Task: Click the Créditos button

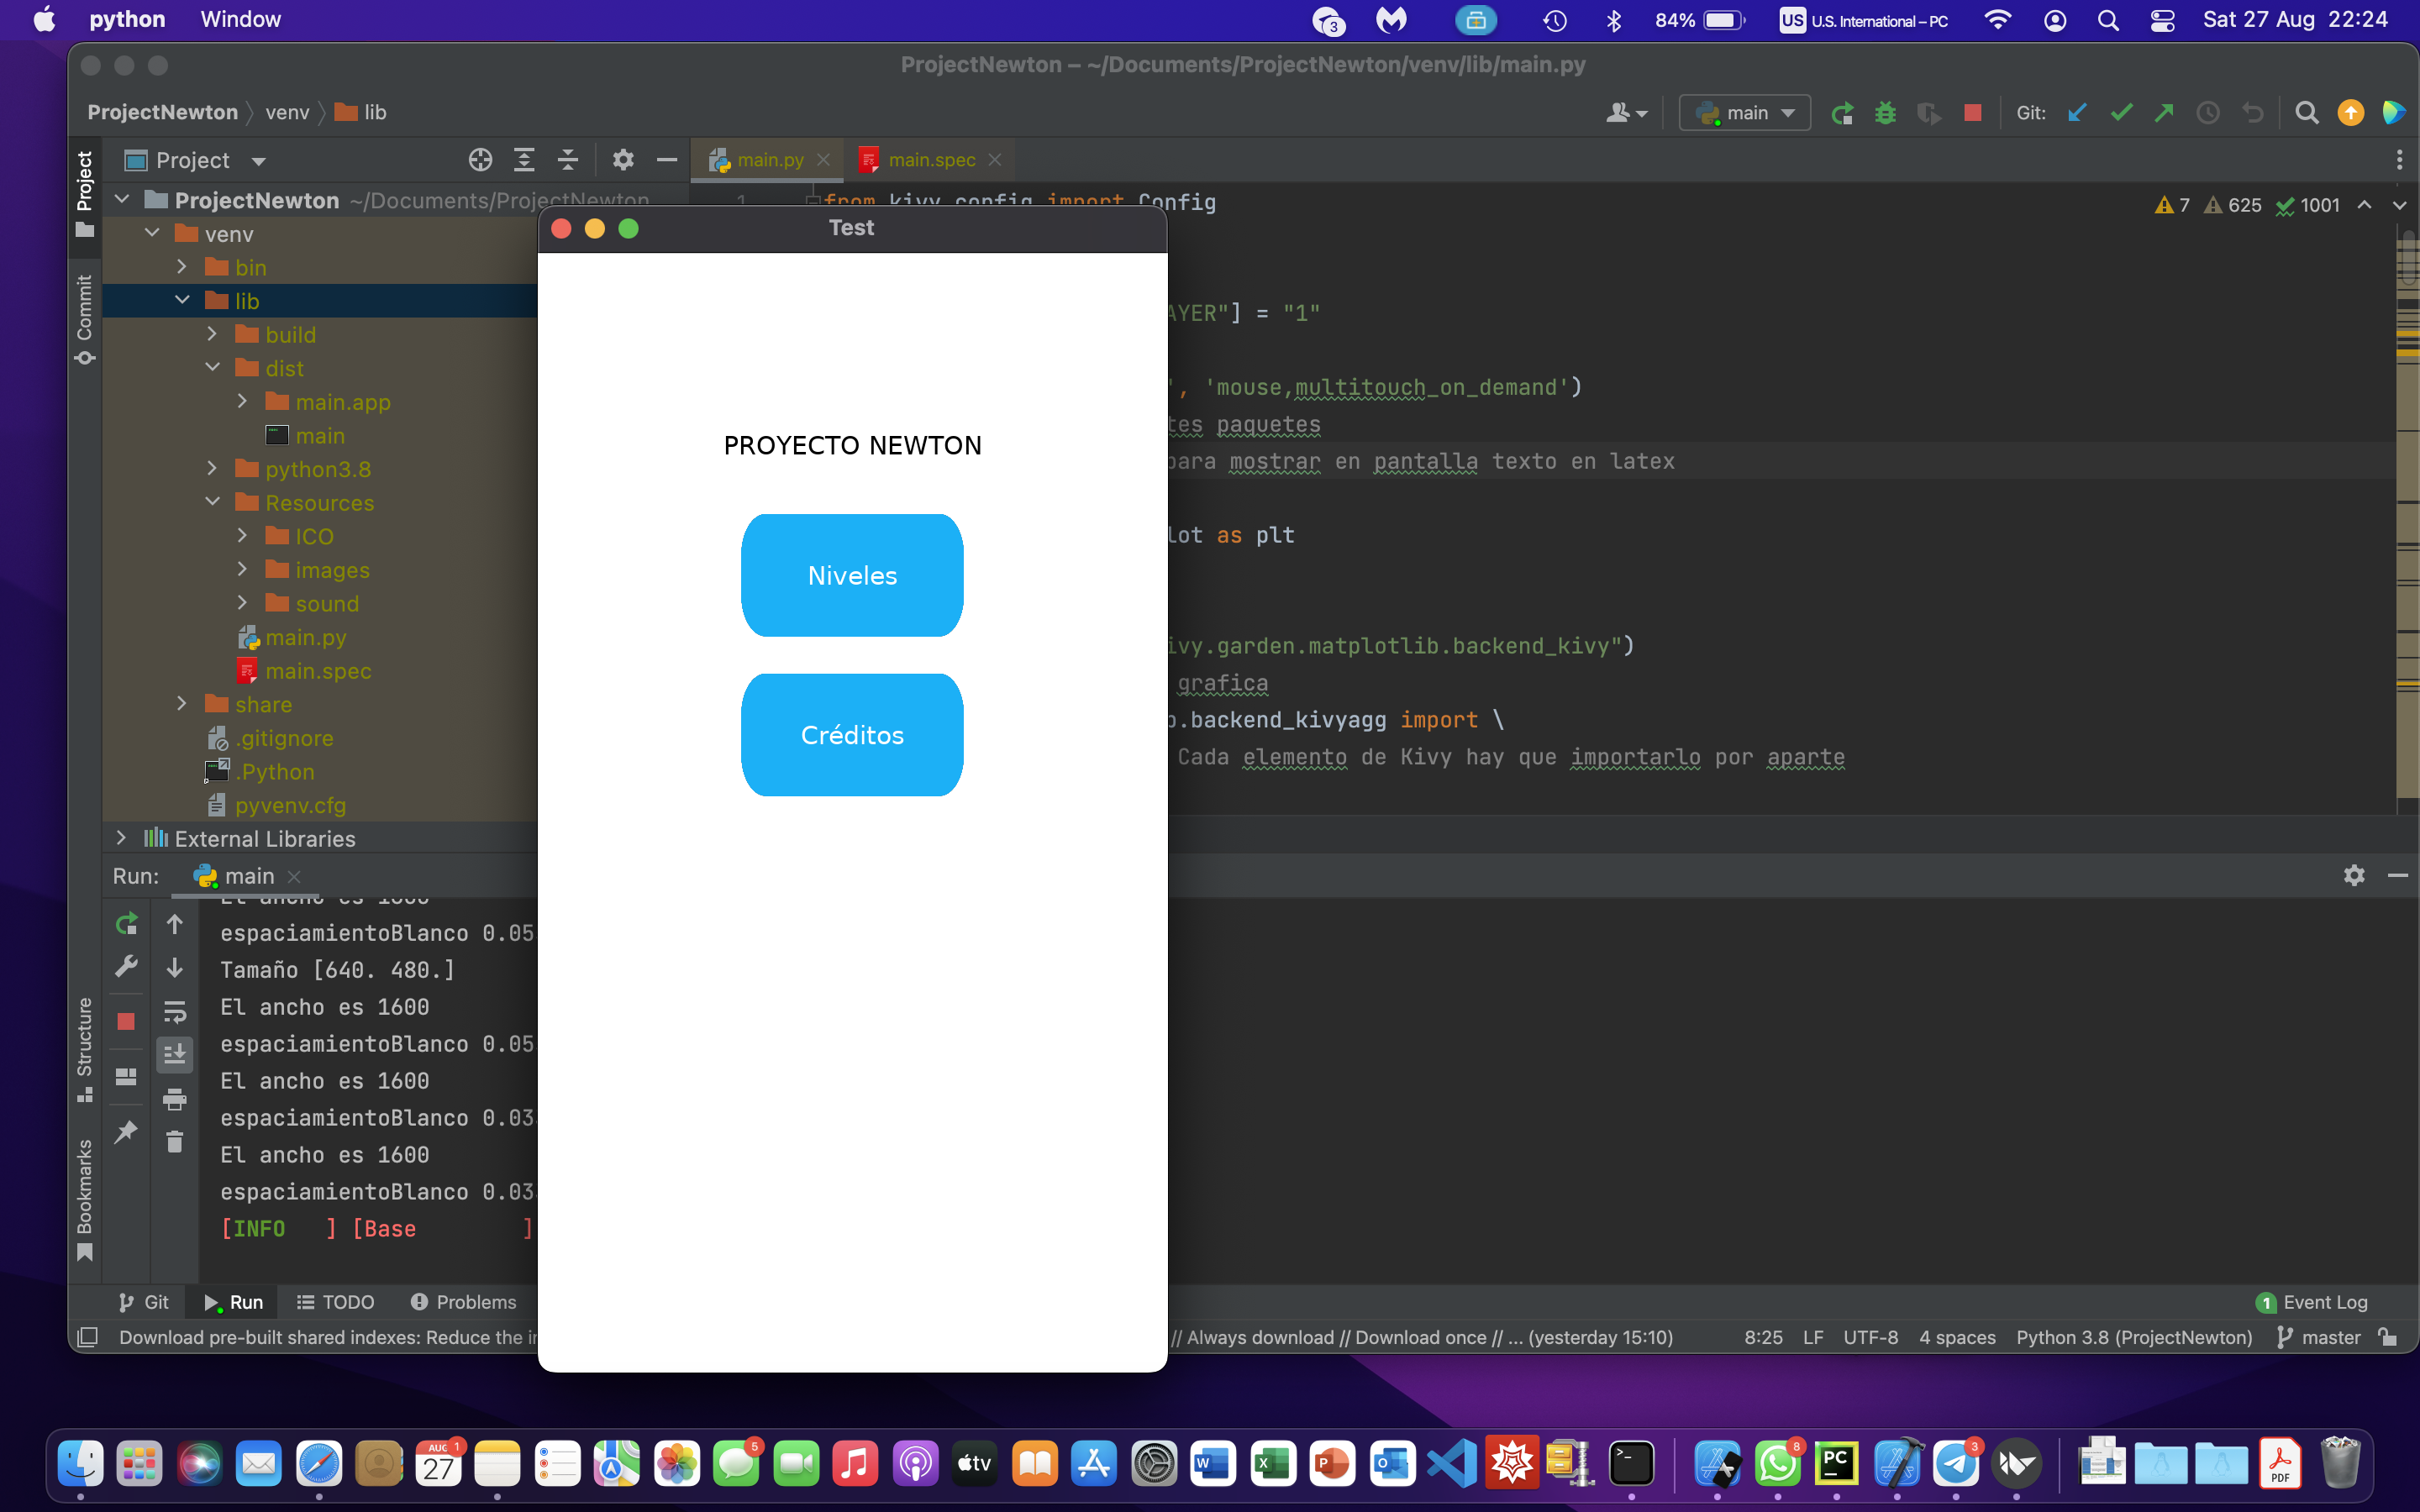Action: (x=852, y=735)
